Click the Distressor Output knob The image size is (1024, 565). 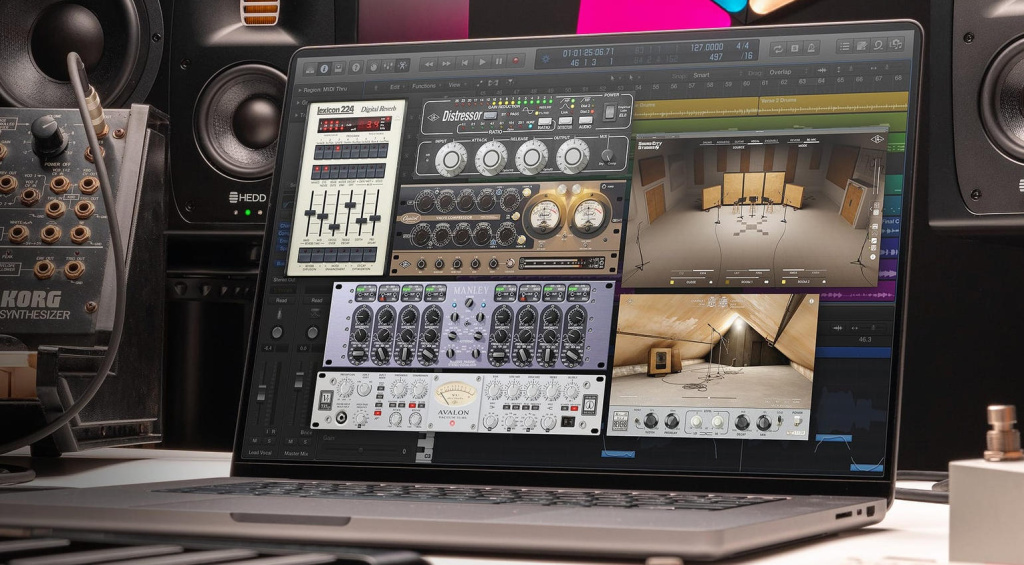tap(573, 155)
